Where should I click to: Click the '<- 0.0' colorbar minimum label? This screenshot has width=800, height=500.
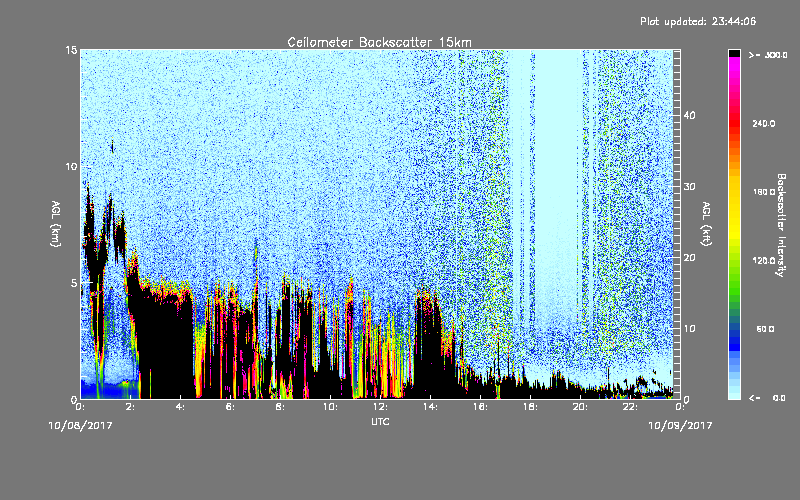coord(767,398)
